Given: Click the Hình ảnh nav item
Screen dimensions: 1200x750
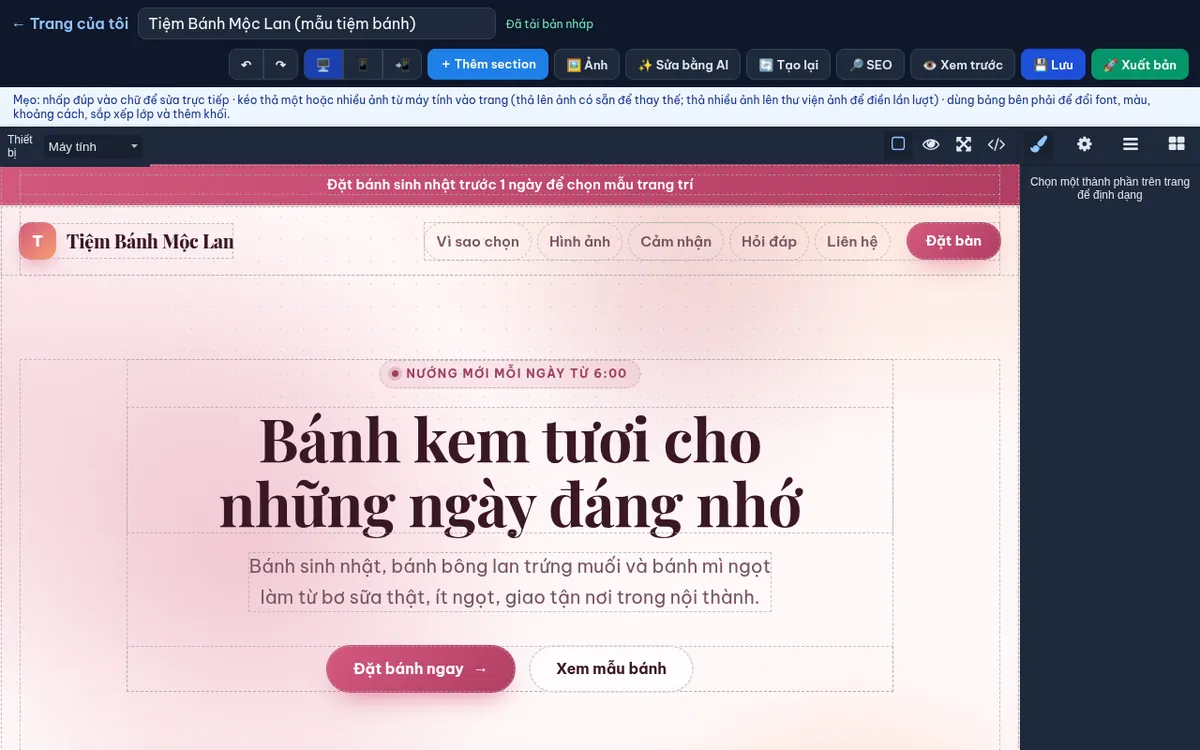Looking at the screenshot, I should pos(579,241).
